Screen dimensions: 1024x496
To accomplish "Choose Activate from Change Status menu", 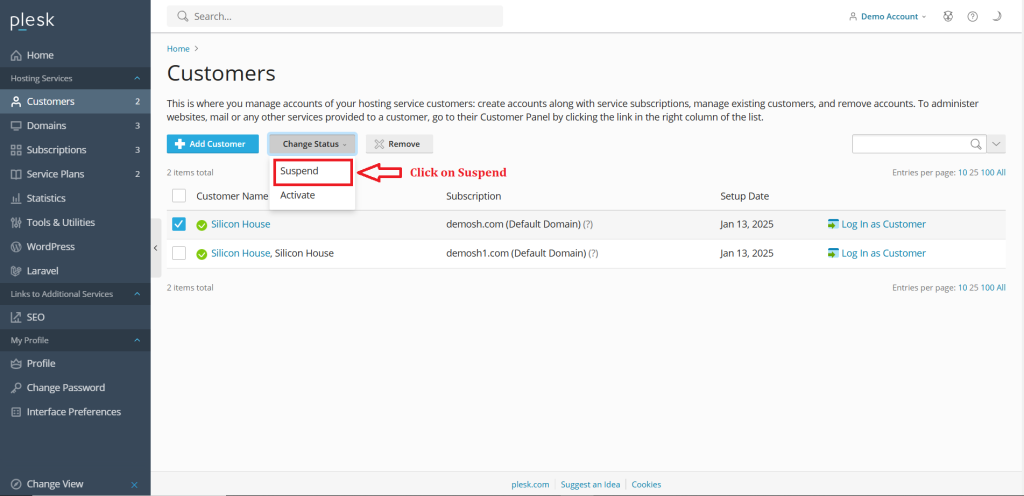I will [312, 195].
